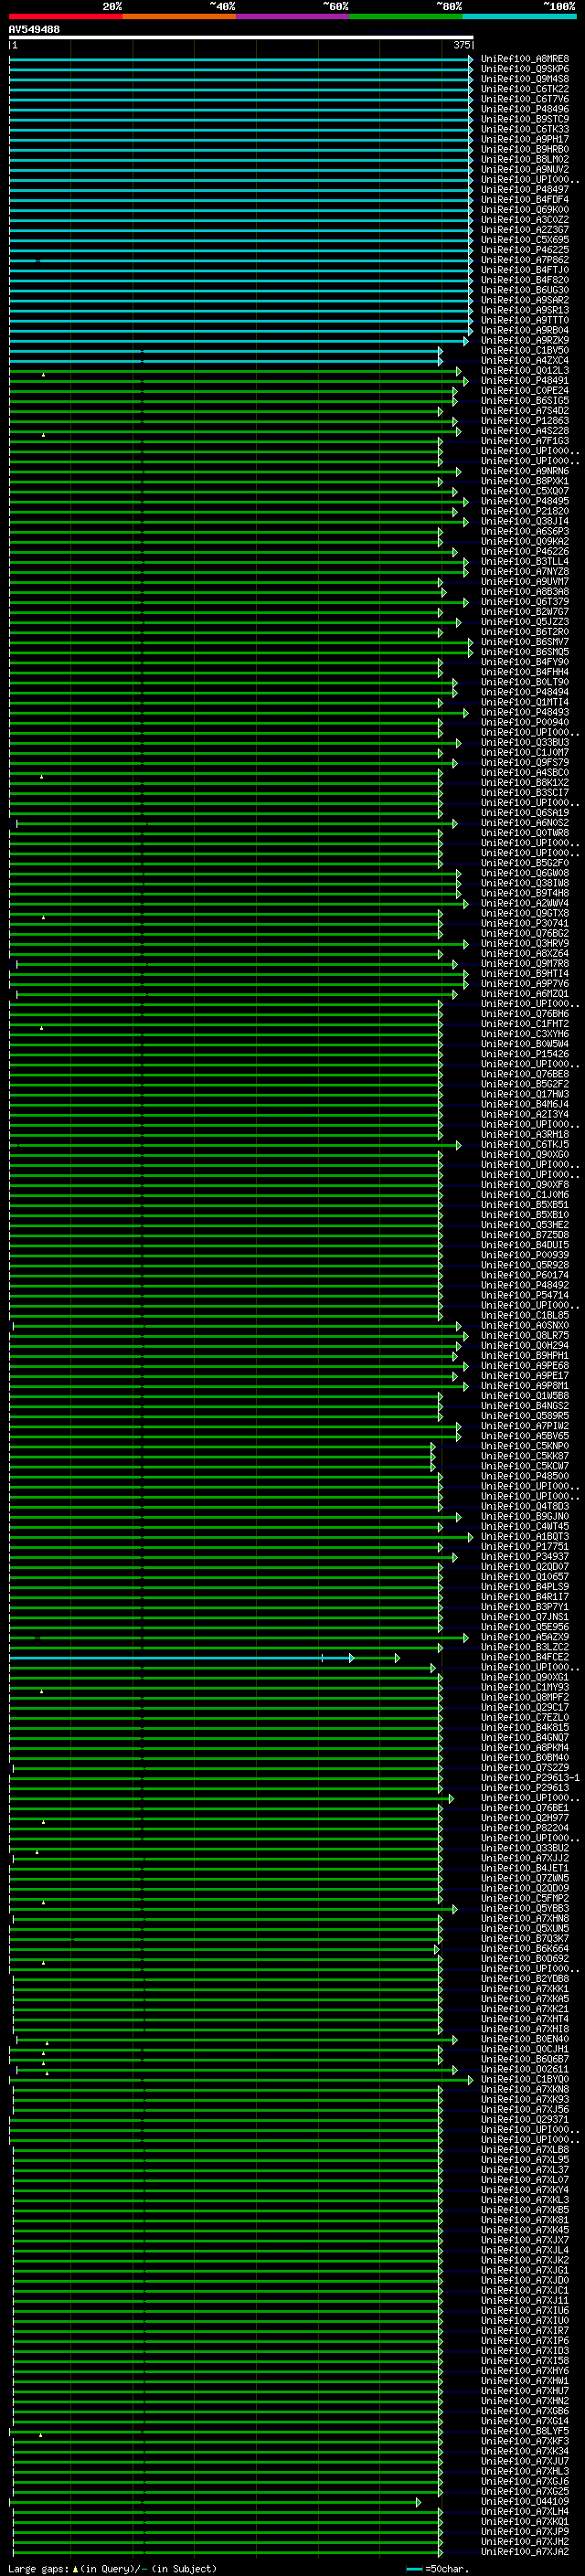Select label UniRef100_Q6T379
Viewport: 585px width, 2576px height.
(525, 602)
